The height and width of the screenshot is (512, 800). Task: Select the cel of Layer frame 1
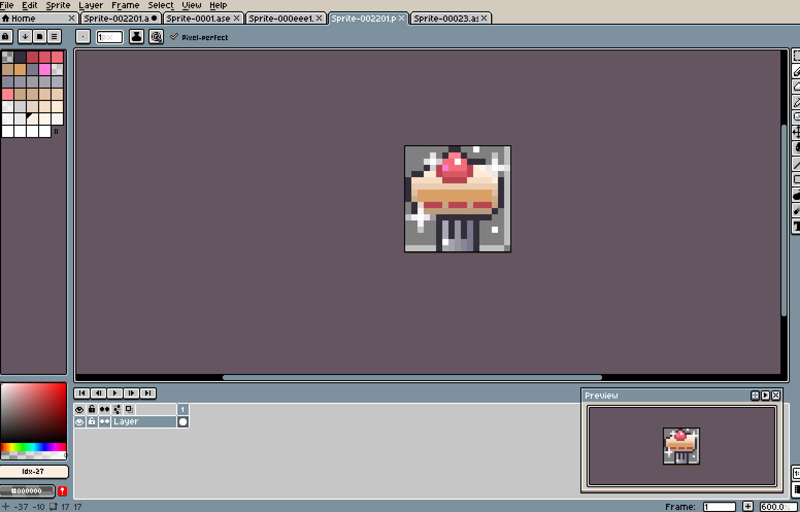183,422
